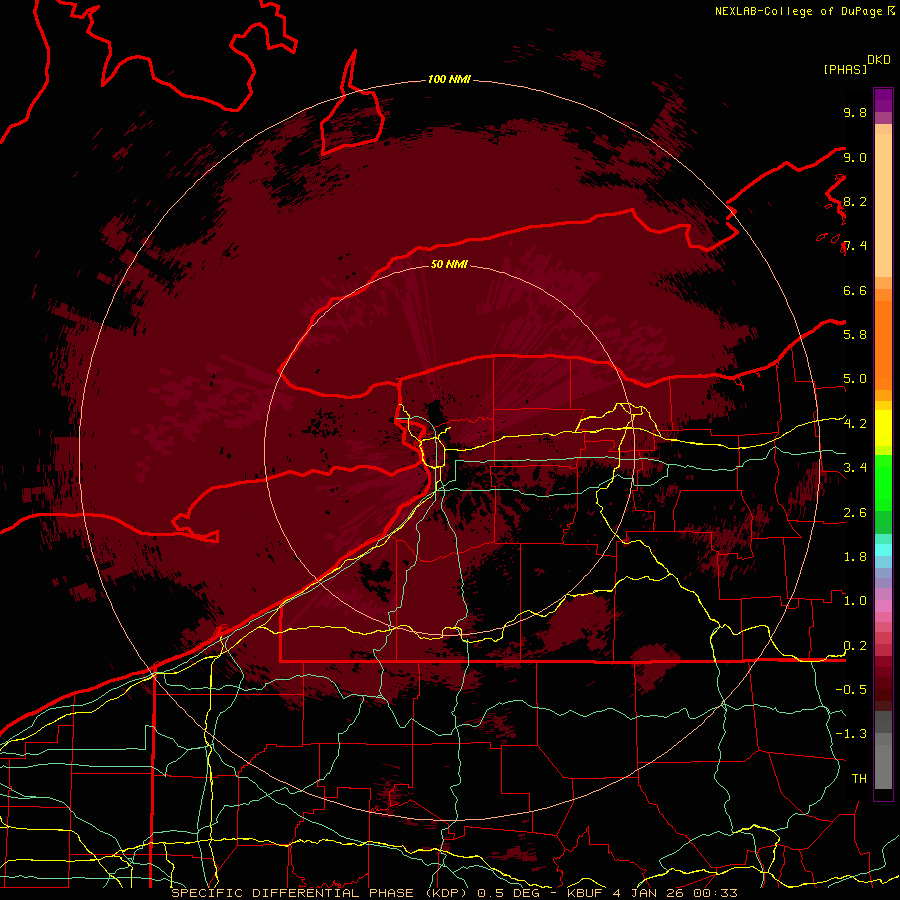Viewport: 900px width, 900px height.
Task: Click the 3.4 legend value
Action: (855, 468)
